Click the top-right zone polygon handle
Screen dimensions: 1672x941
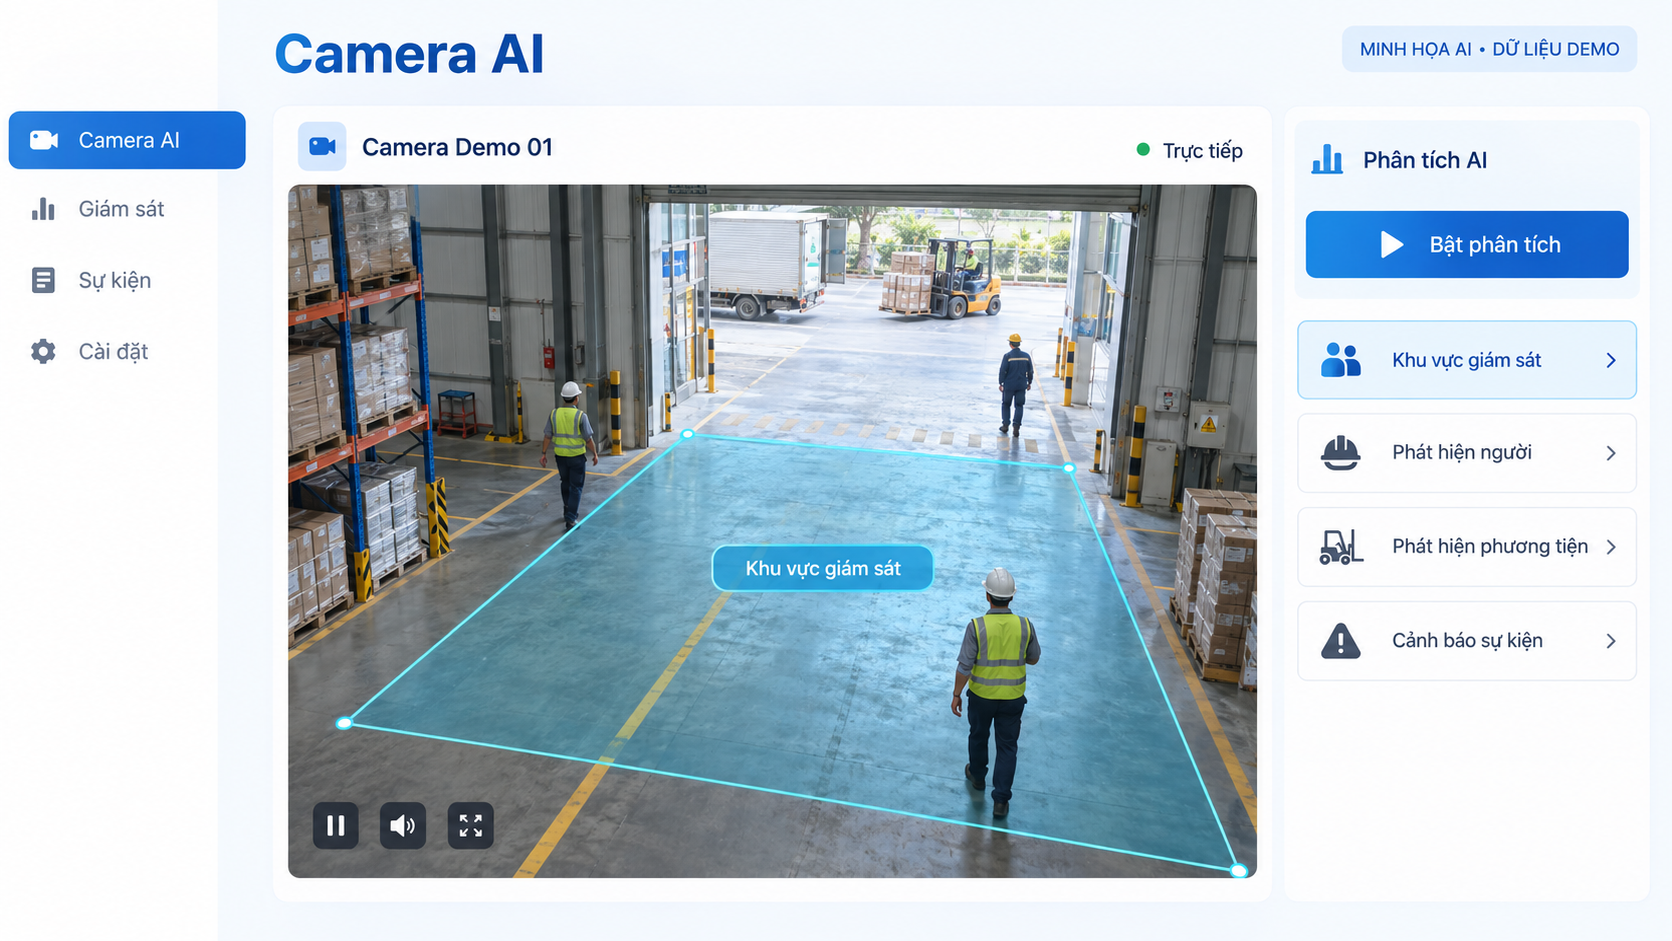1069,467
